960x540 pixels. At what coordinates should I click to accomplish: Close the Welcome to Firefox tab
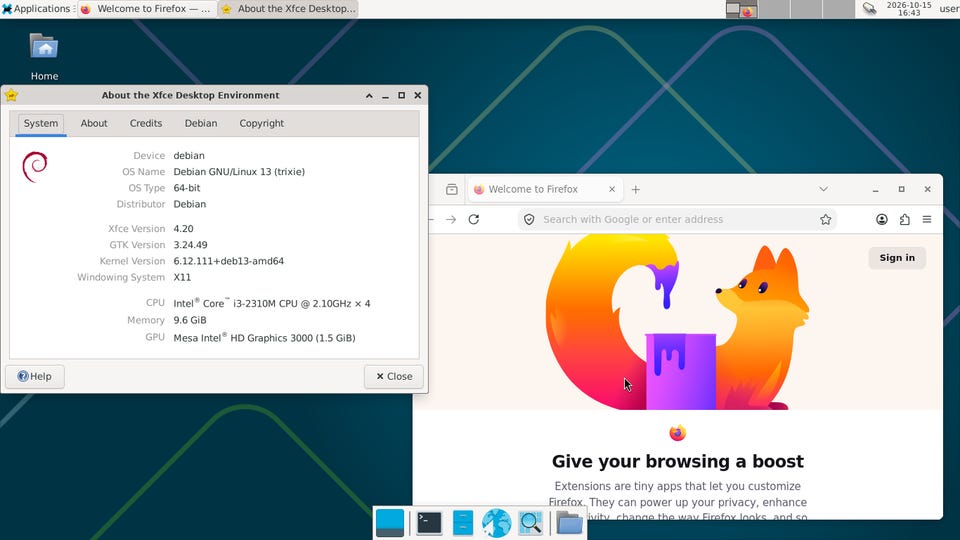pyautogui.click(x=612, y=189)
